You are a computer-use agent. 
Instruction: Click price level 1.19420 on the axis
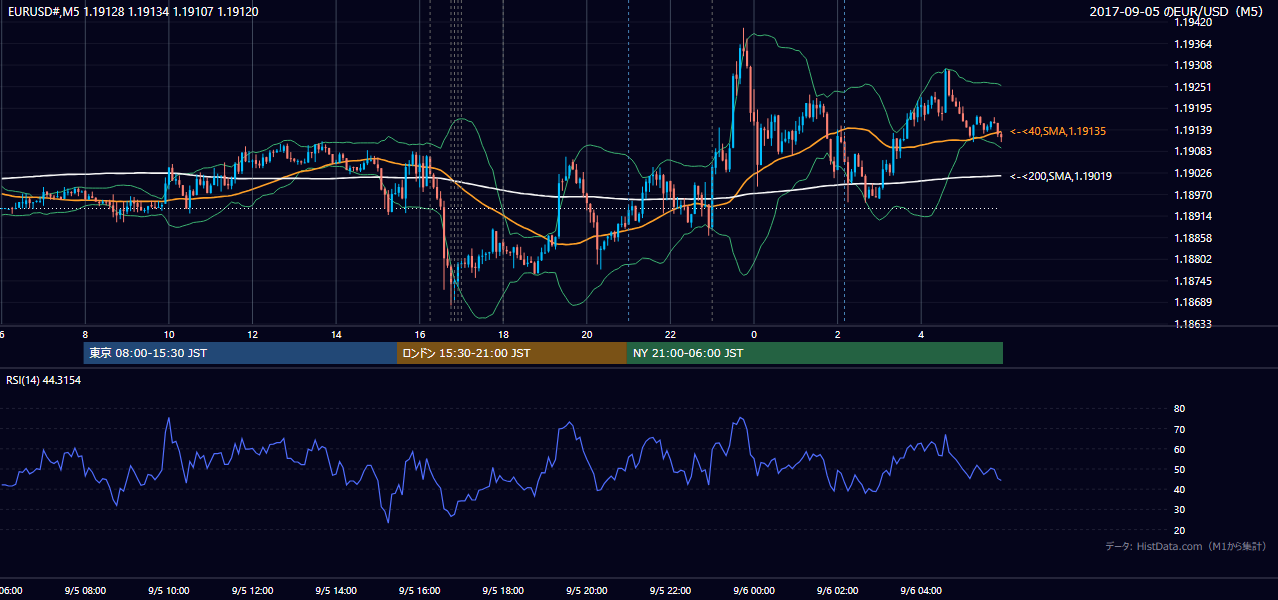click(1191, 22)
